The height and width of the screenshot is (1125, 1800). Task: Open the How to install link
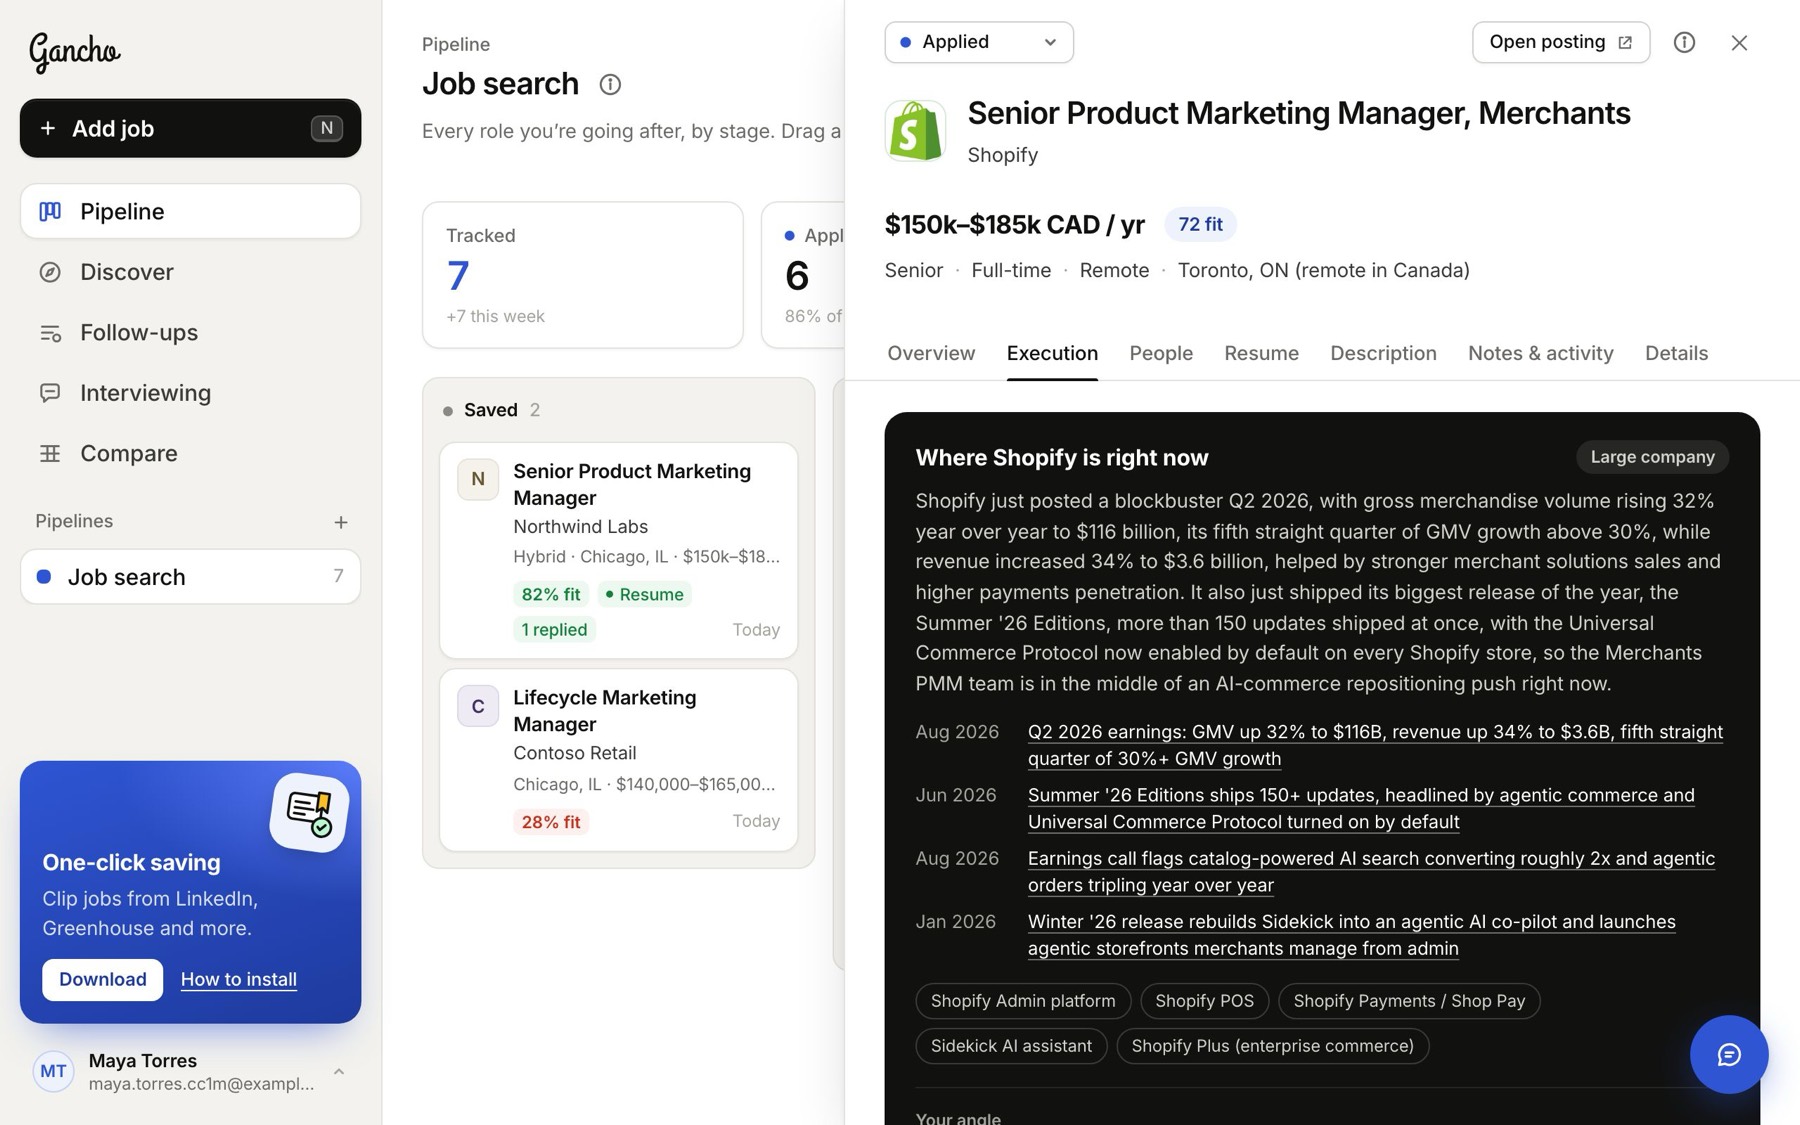coord(239,979)
